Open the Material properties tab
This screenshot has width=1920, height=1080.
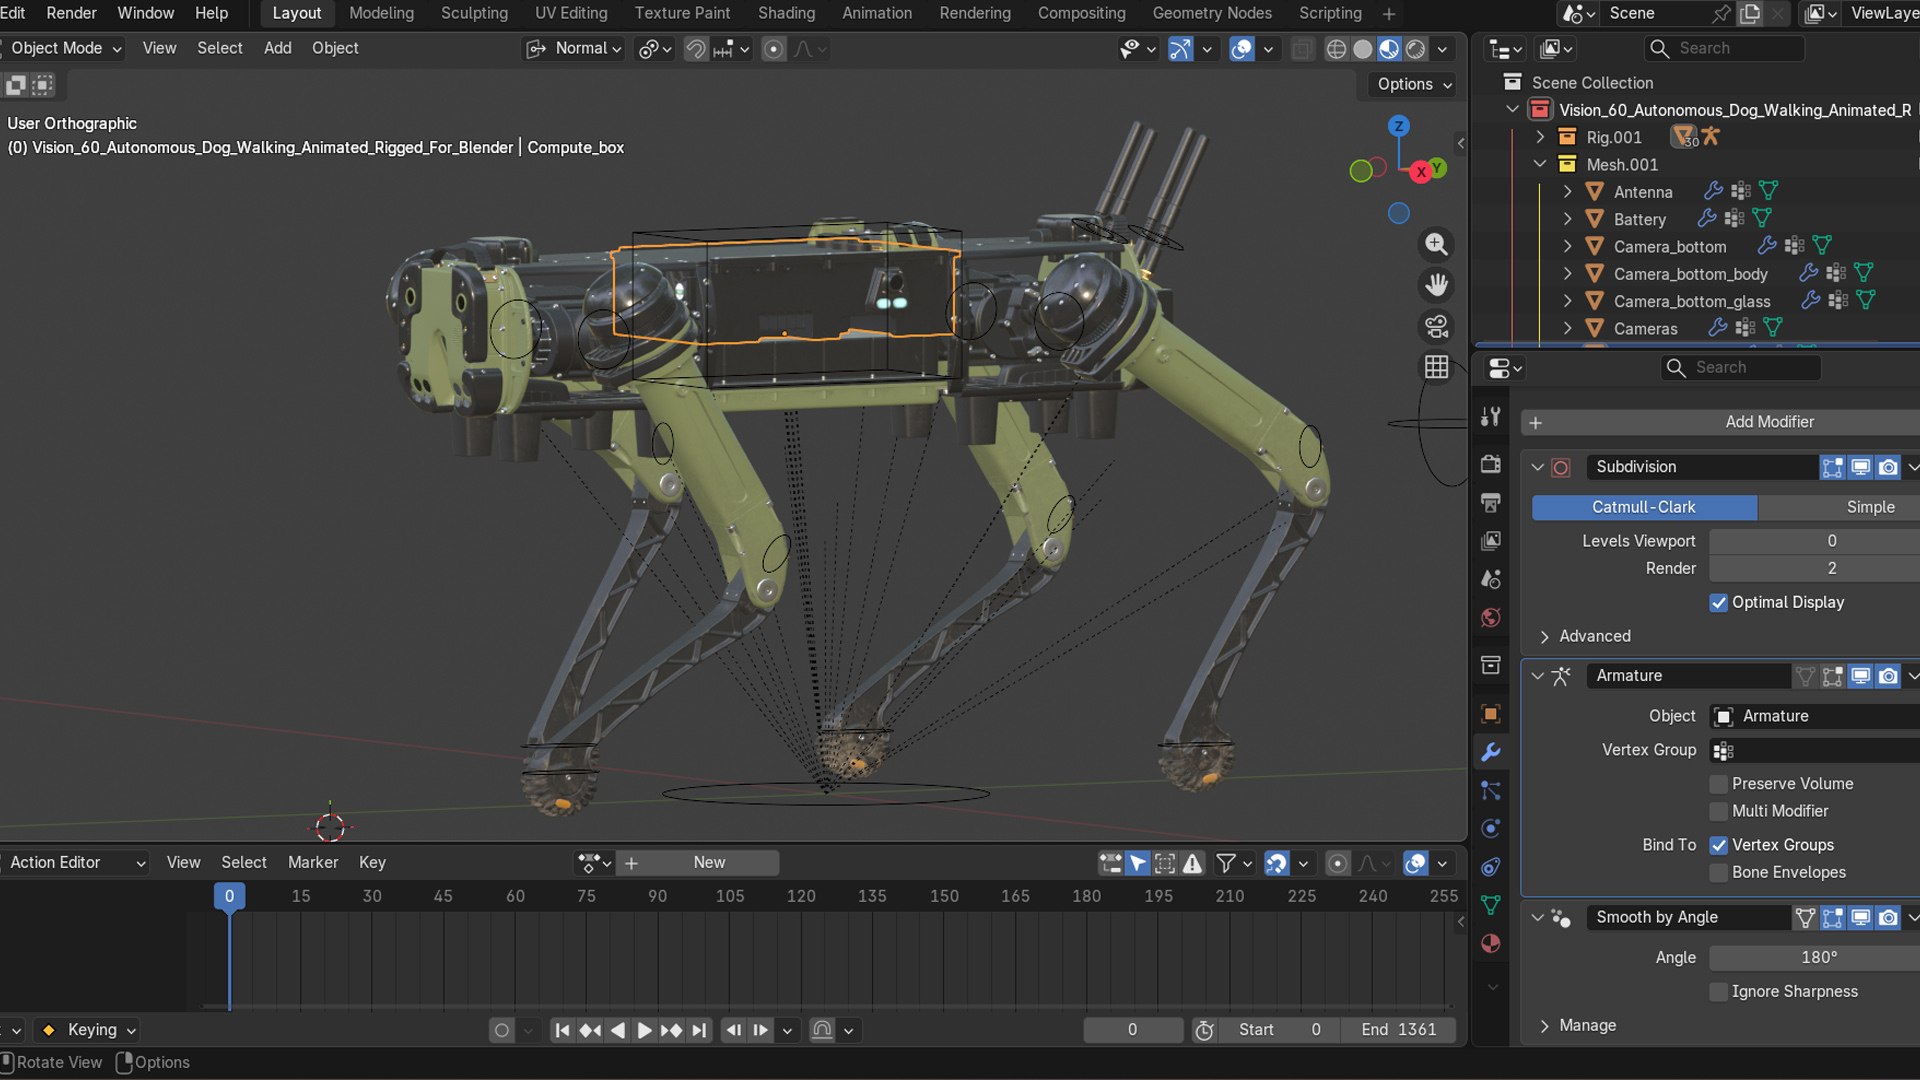(x=1491, y=943)
